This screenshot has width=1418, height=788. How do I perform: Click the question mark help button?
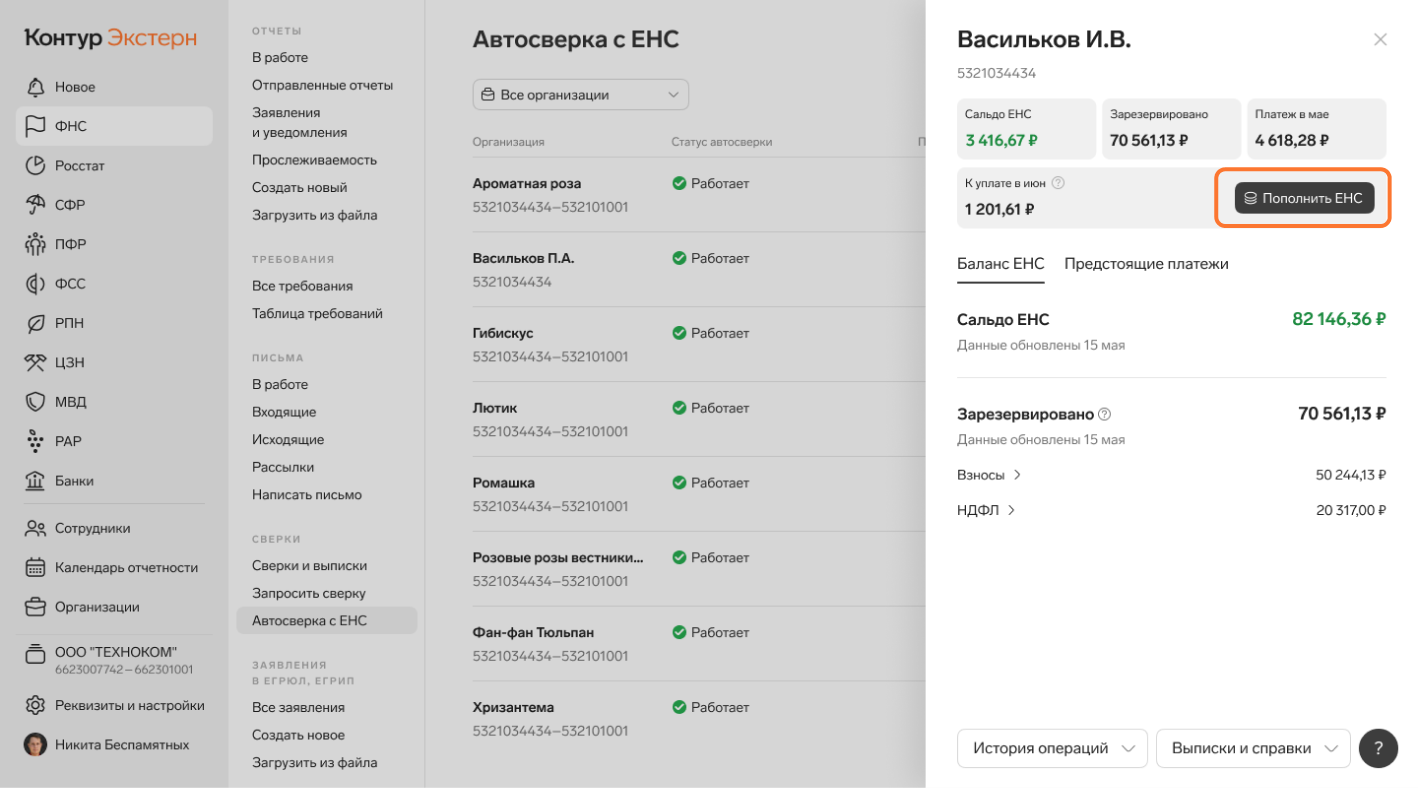[1379, 748]
